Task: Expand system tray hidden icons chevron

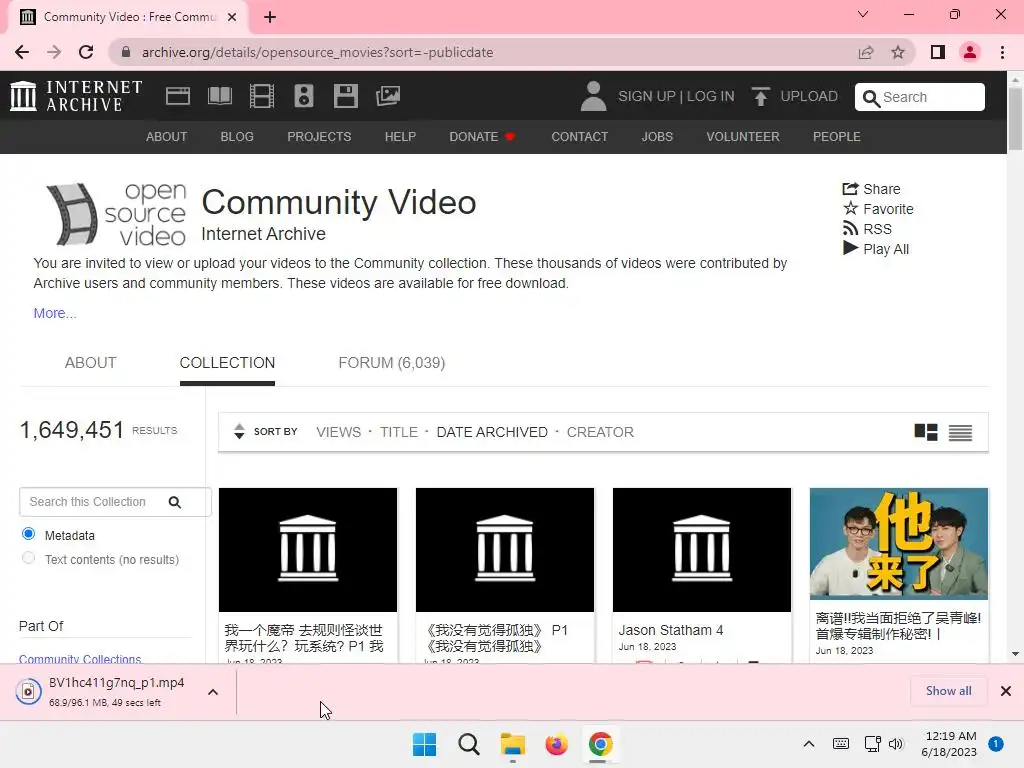Action: [x=808, y=744]
